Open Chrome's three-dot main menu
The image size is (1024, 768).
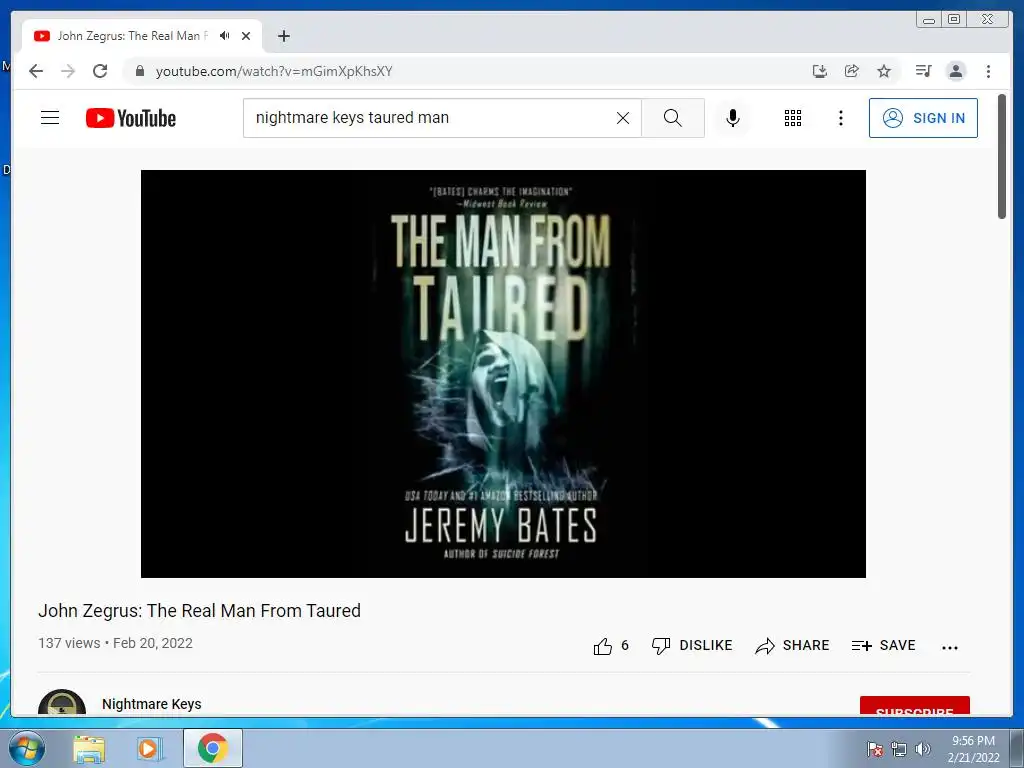[988, 71]
